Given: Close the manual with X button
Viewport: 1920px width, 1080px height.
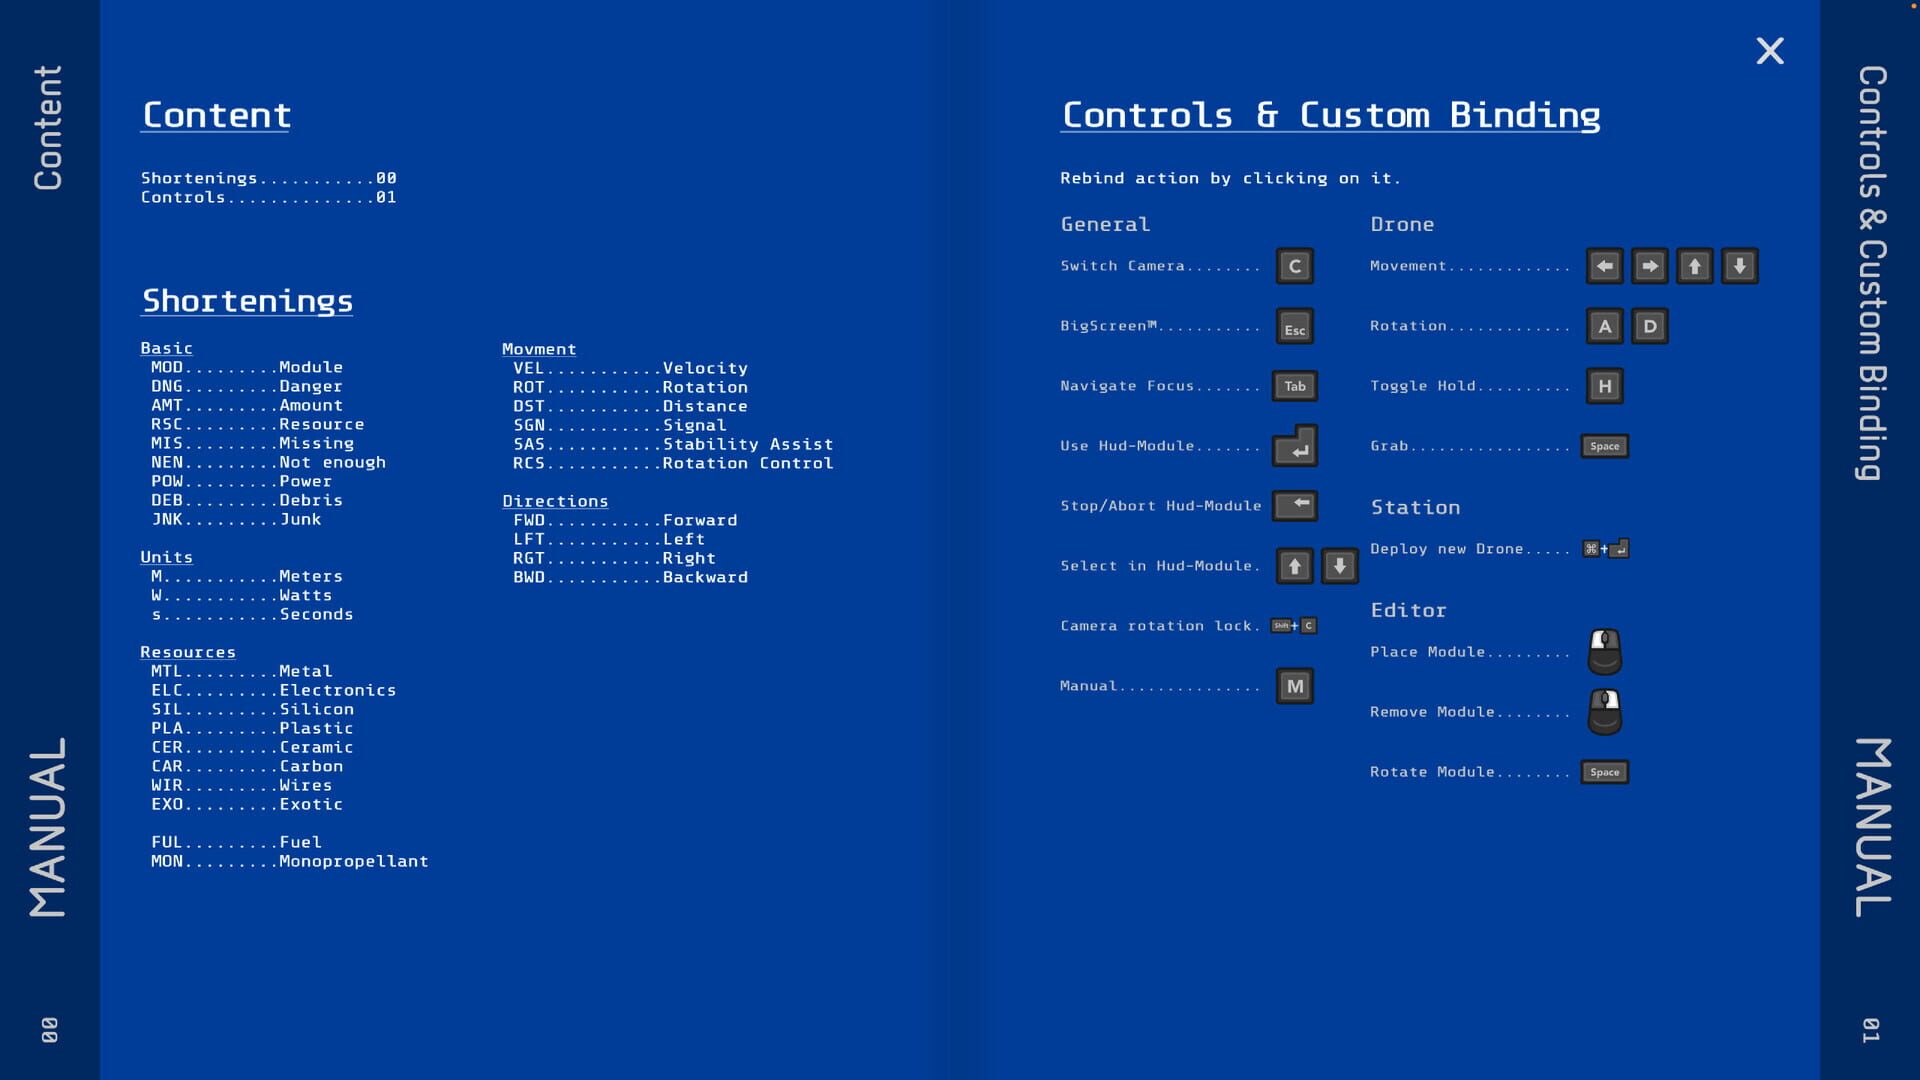Looking at the screenshot, I should coord(1769,51).
